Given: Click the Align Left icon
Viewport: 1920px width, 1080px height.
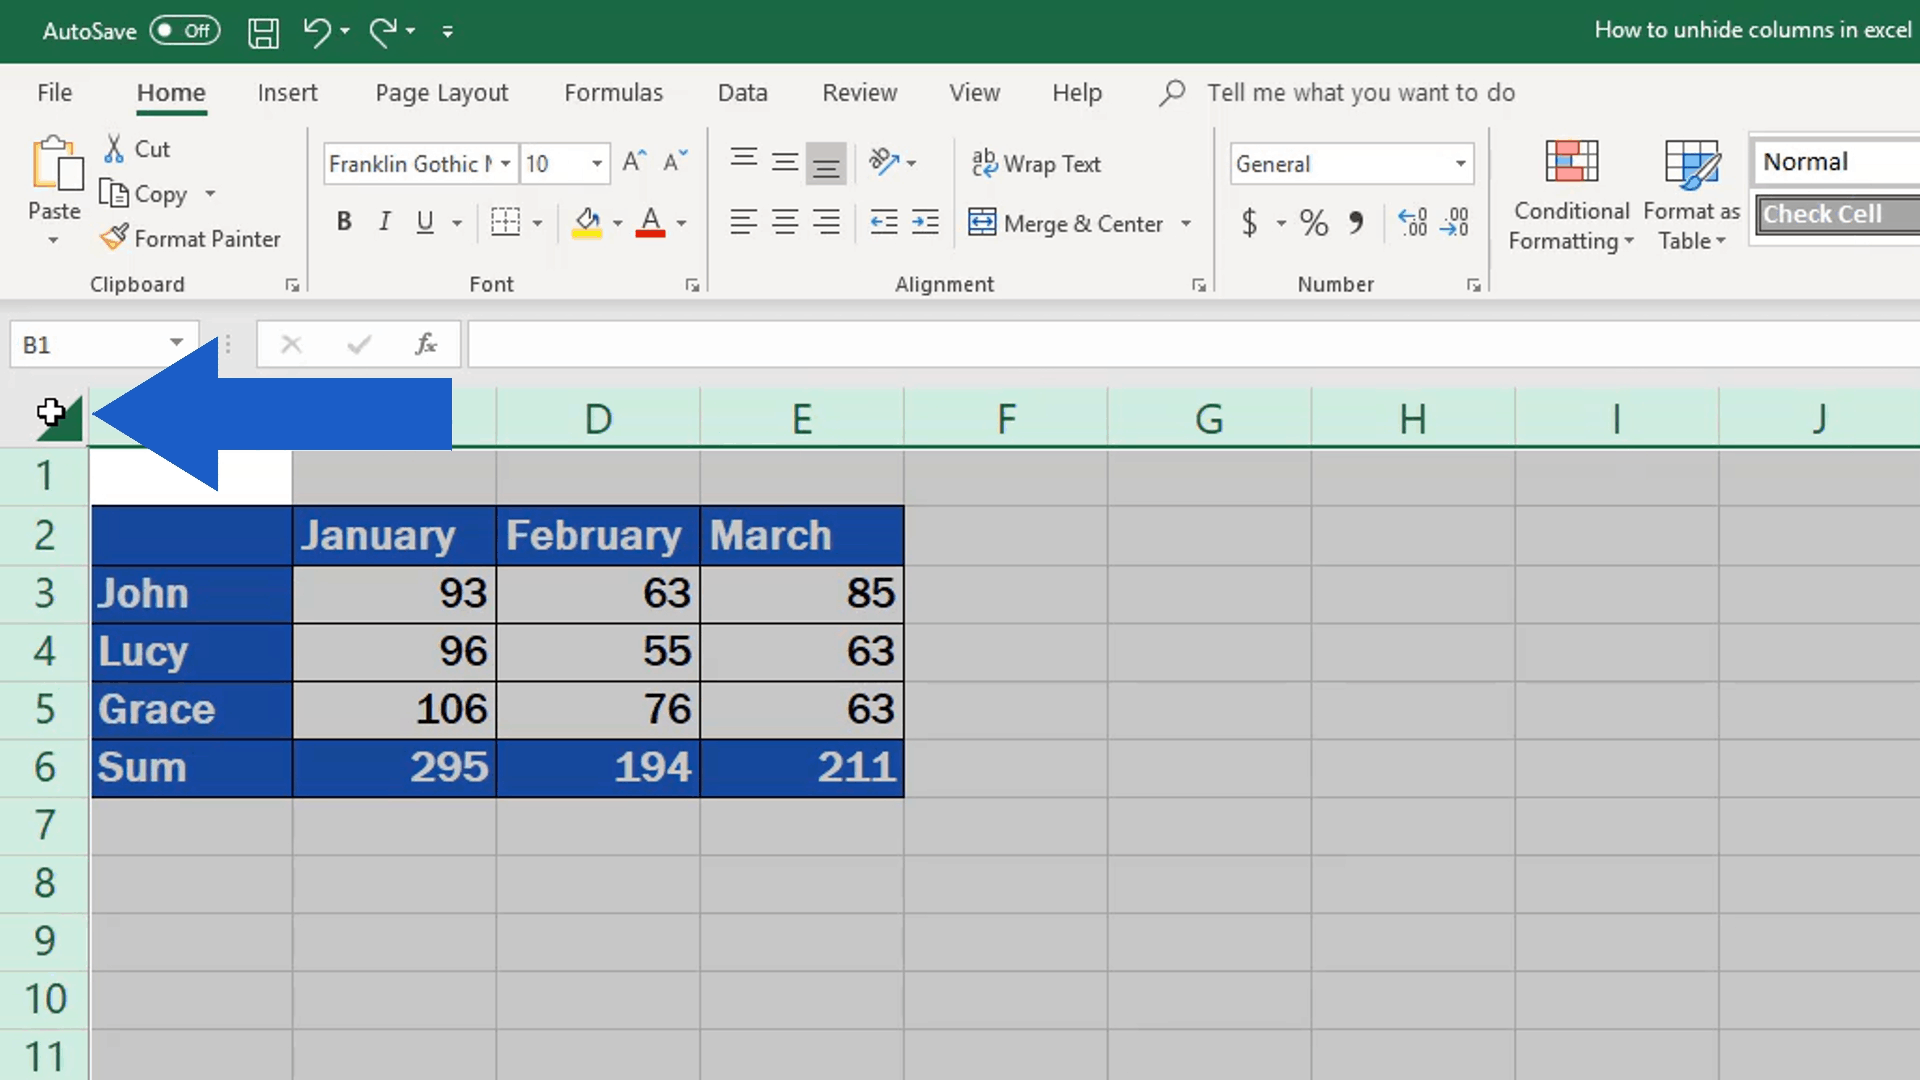Looking at the screenshot, I should tap(743, 222).
